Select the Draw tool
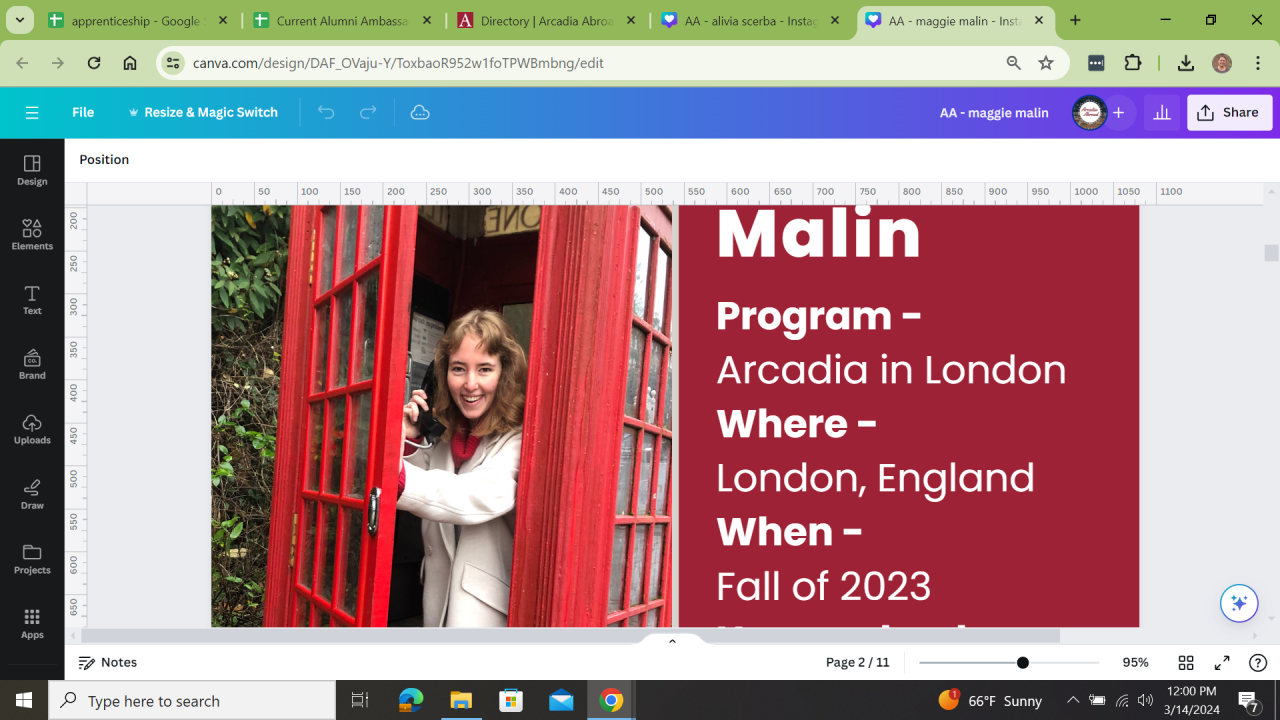Viewport: 1280px width, 720px height. pos(32,494)
